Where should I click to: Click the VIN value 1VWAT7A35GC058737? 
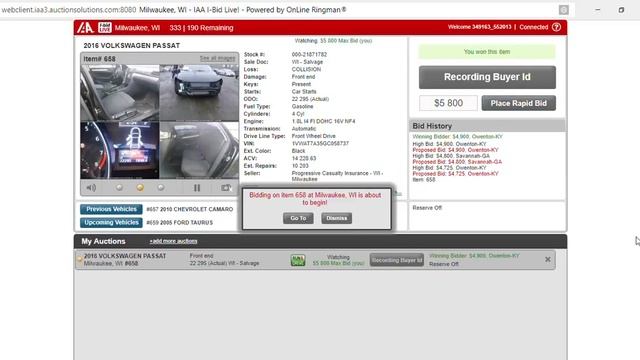click(320, 143)
